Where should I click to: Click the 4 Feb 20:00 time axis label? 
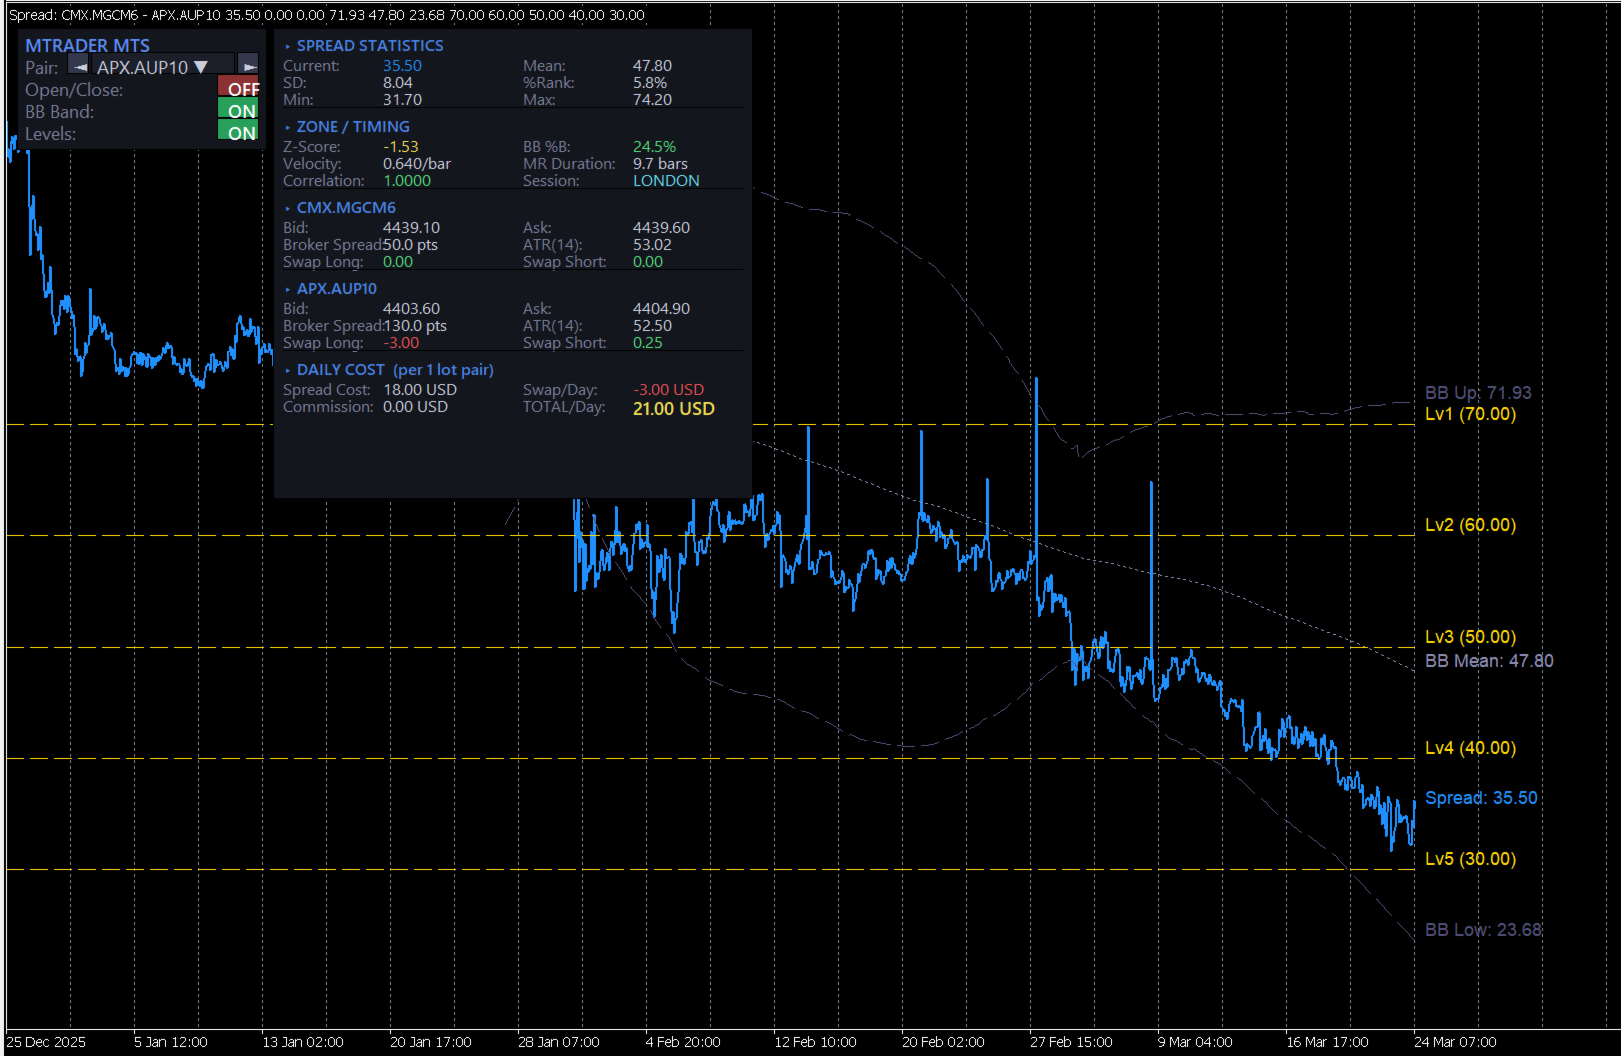coord(683,1042)
